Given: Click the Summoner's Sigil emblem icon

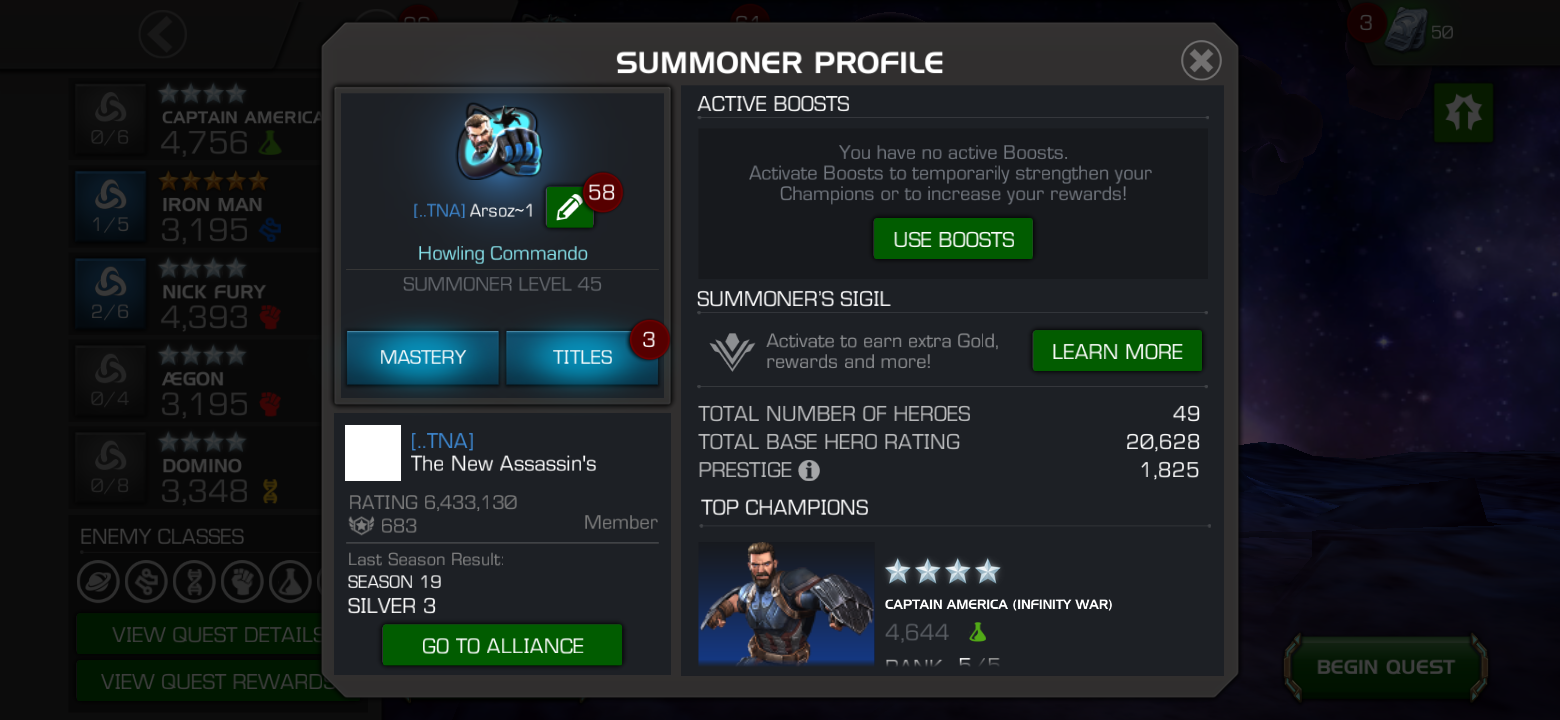Looking at the screenshot, I should coord(731,352).
